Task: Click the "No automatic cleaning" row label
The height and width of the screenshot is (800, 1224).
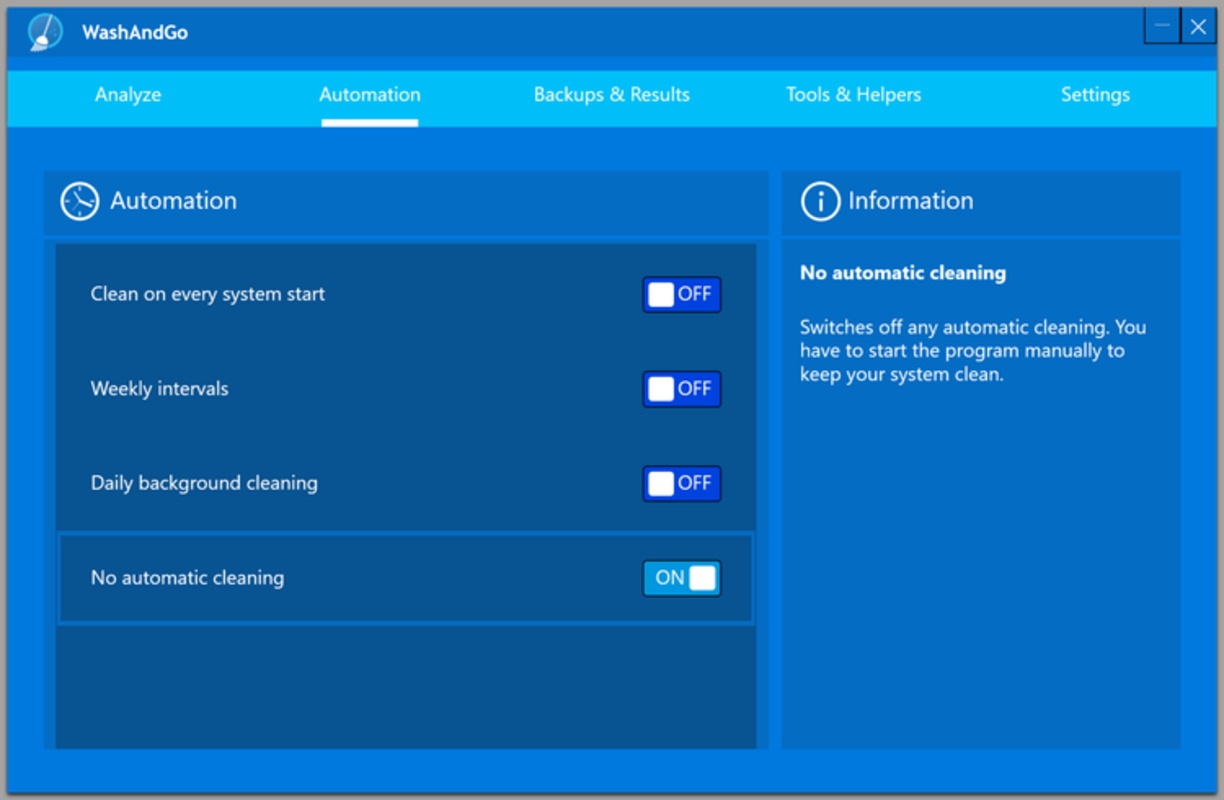Action: point(187,578)
